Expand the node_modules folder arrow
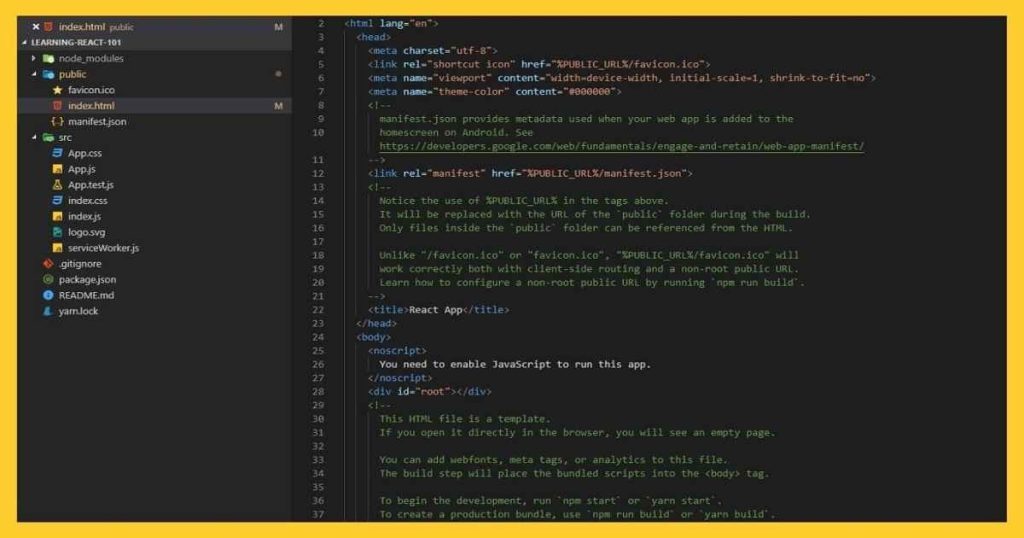Screen dimensions: 1024x538 (x=34, y=58)
